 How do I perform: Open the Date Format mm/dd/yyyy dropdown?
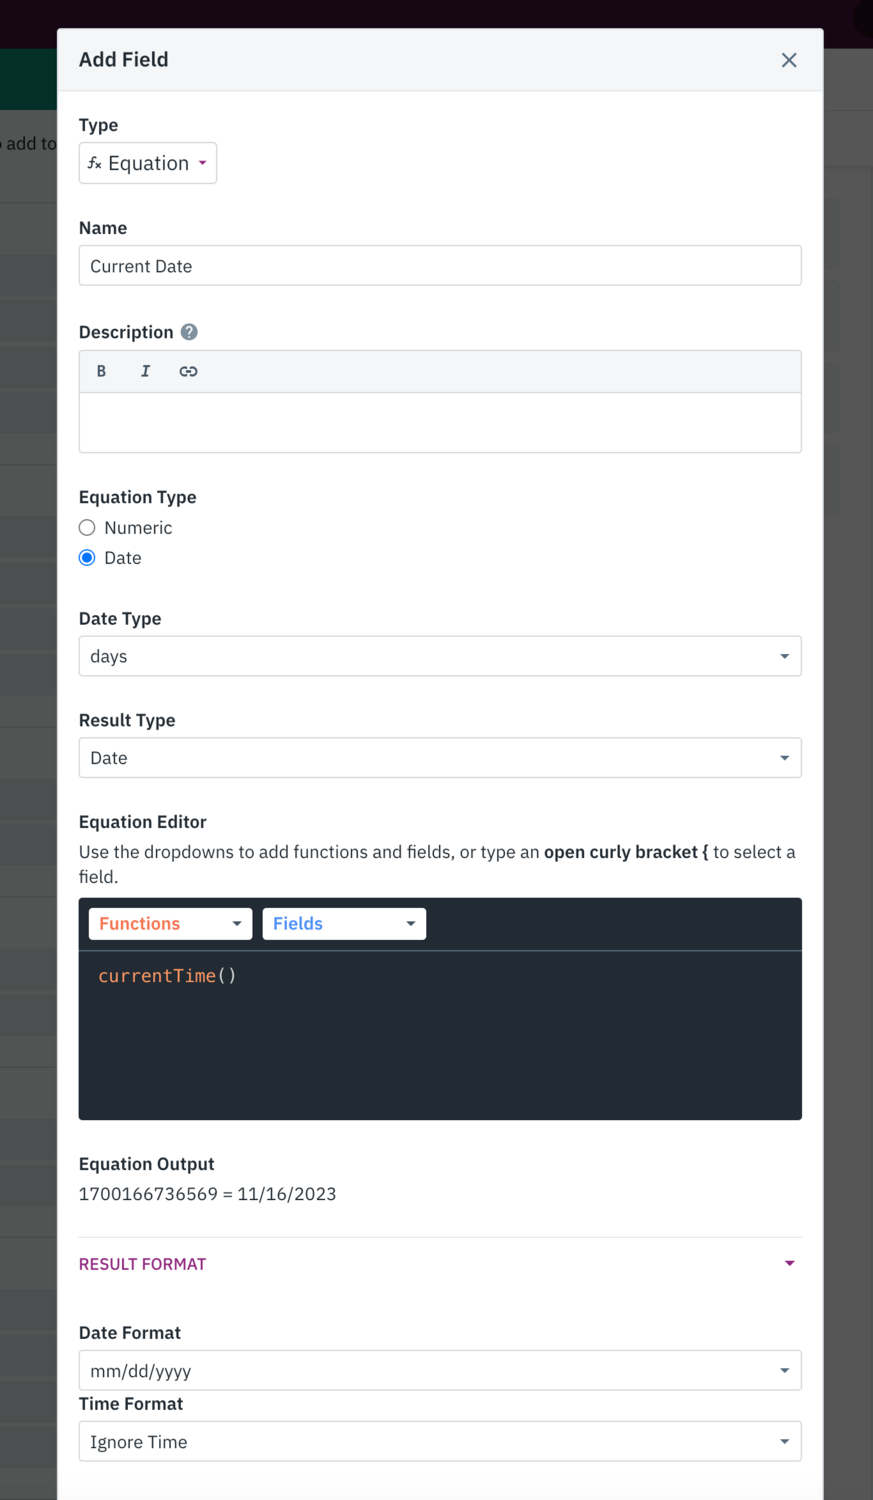(440, 1371)
